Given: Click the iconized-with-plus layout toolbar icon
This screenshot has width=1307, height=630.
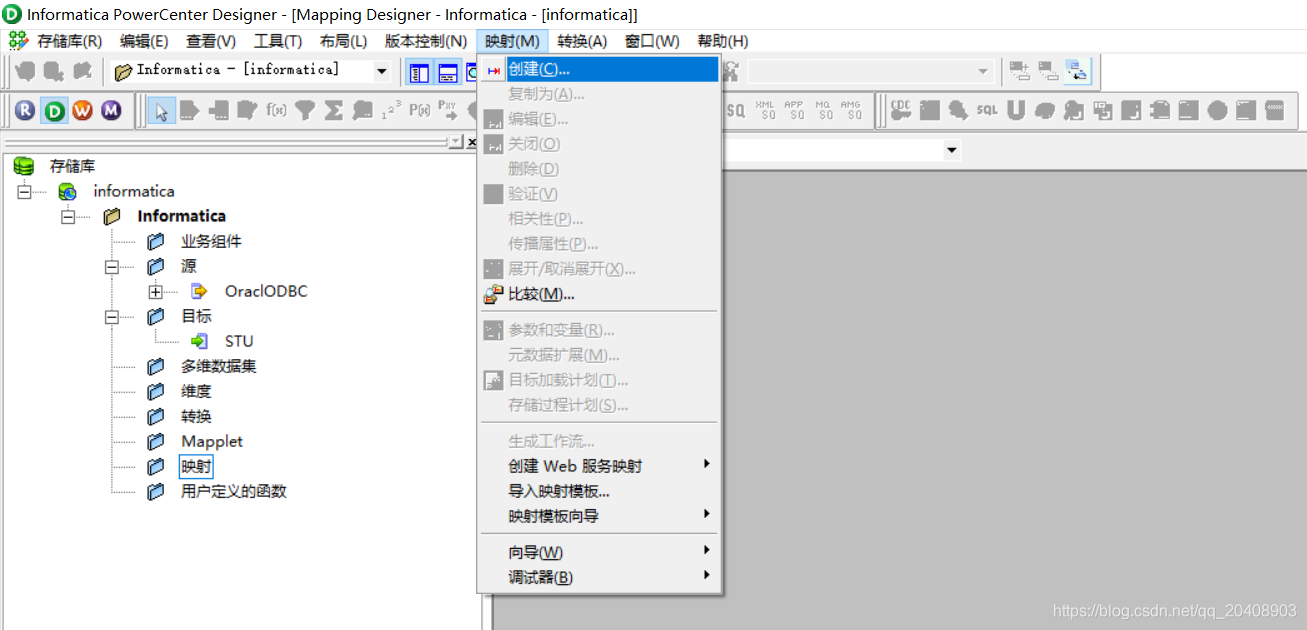Looking at the screenshot, I should (x=1020, y=71).
